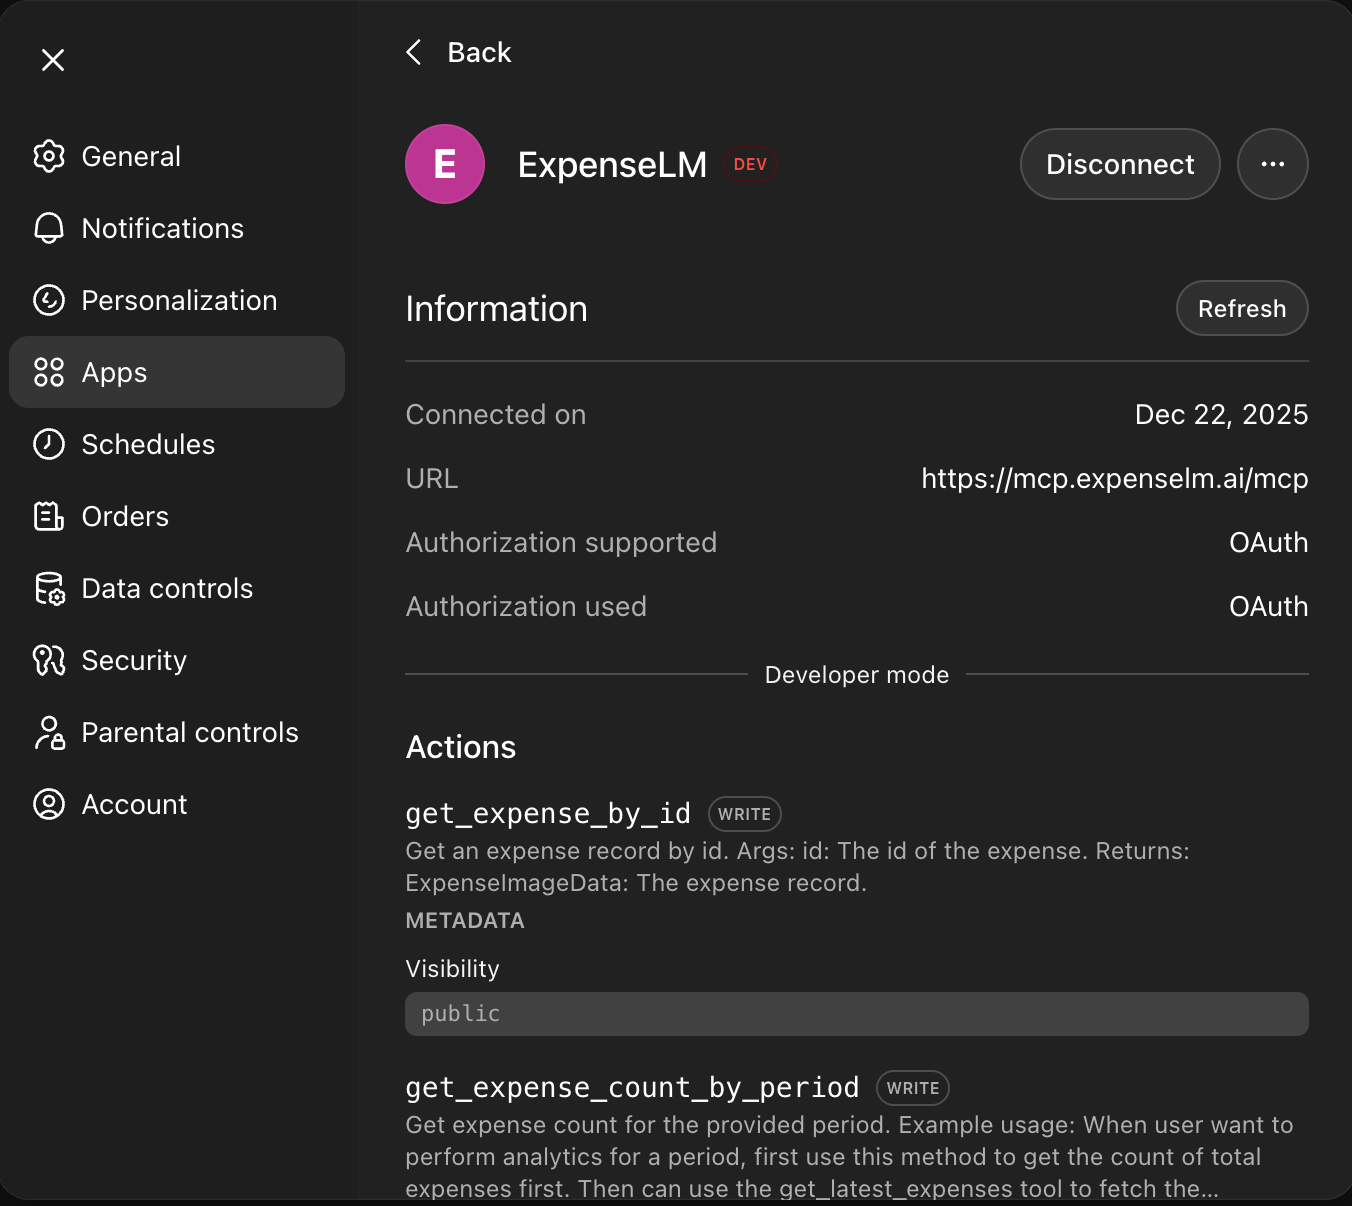Open Data controls via the database icon
This screenshot has height=1206, width=1352.
point(48,588)
